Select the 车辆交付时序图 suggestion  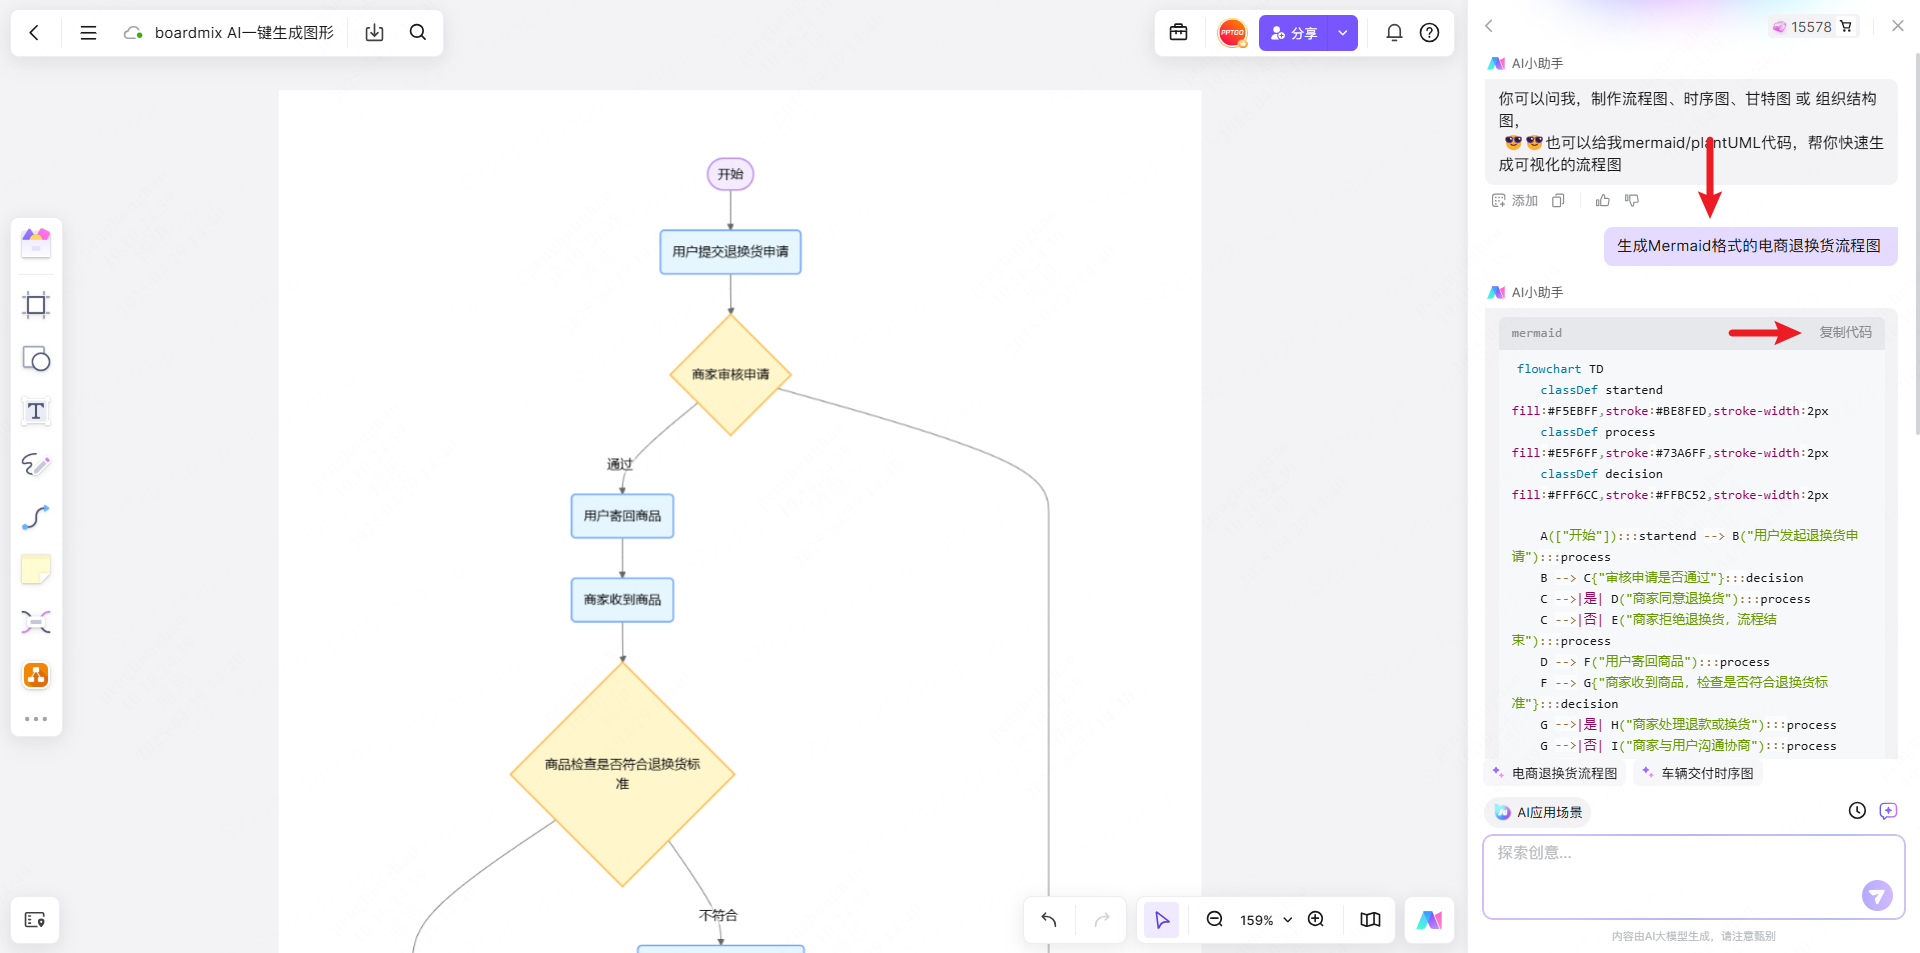point(1698,773)
